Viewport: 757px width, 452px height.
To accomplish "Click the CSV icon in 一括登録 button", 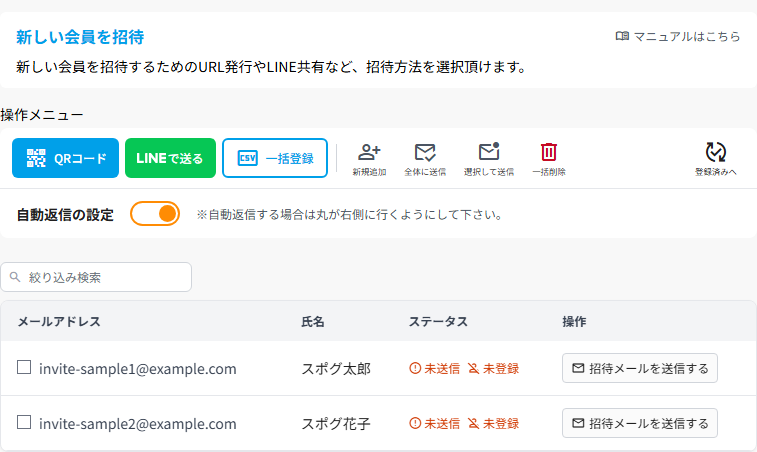I will 248,158.
